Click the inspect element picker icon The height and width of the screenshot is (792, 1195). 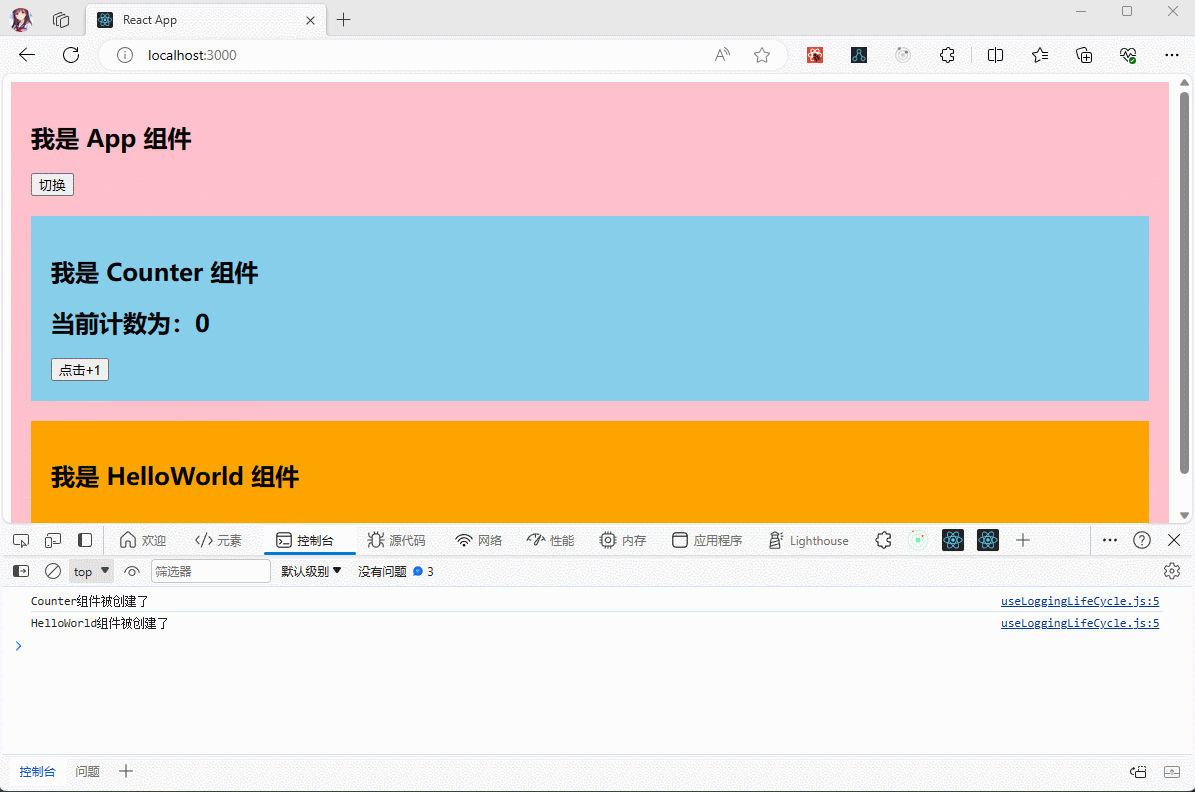tap(21, 540)
